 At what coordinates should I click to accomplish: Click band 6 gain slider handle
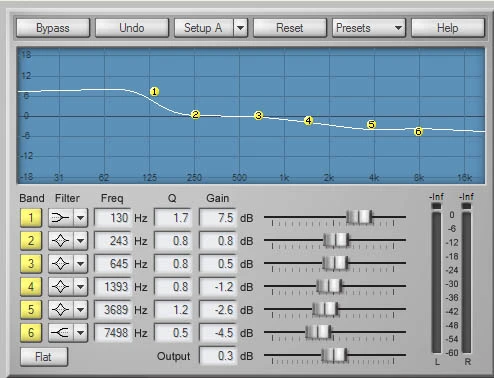point(318,332)
